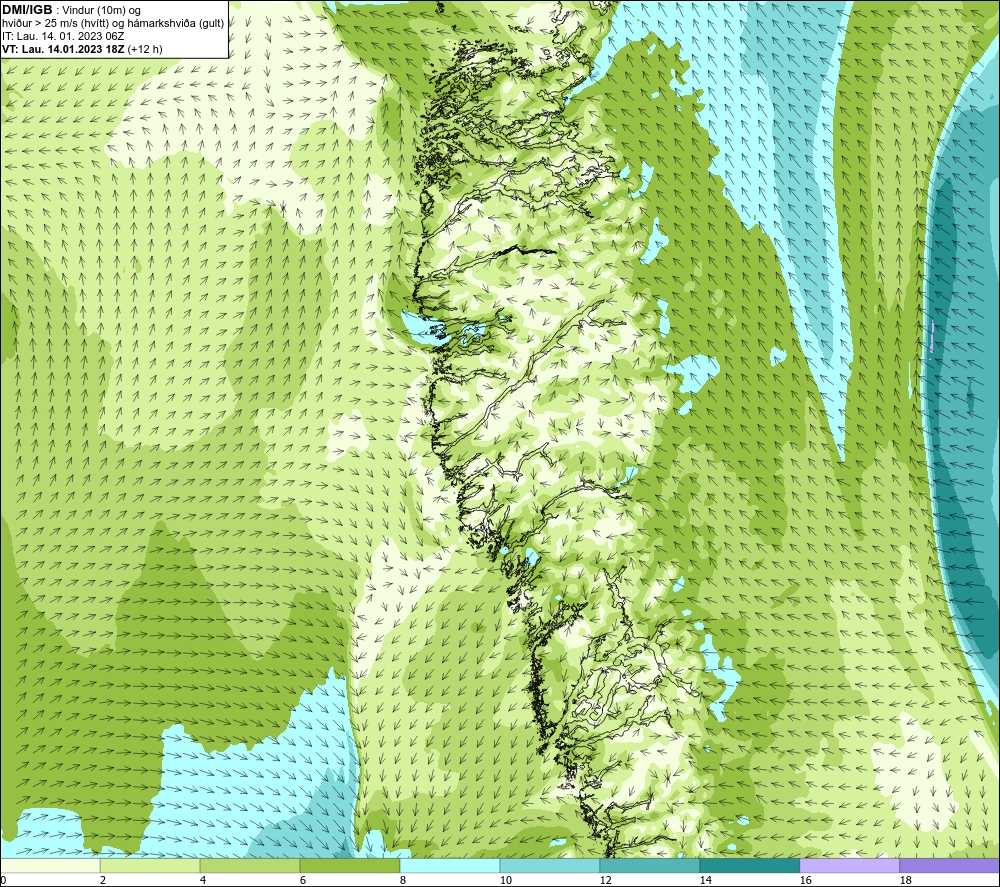Click the scale label '16'
The height and width of the screenshot is (887, 1000).
(805, 881)
